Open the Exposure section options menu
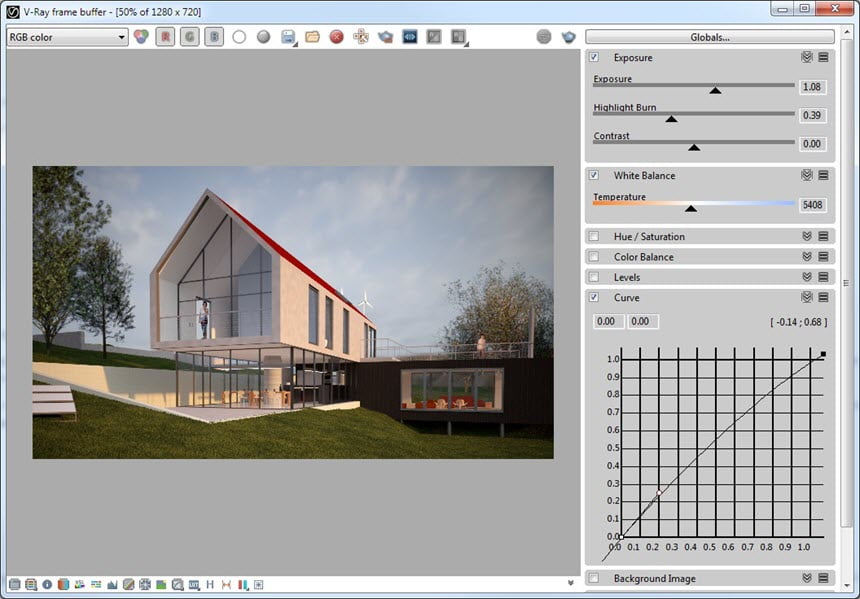Image resolution: width=860 pixels, height=599 pixels. (x=823, y=57)
